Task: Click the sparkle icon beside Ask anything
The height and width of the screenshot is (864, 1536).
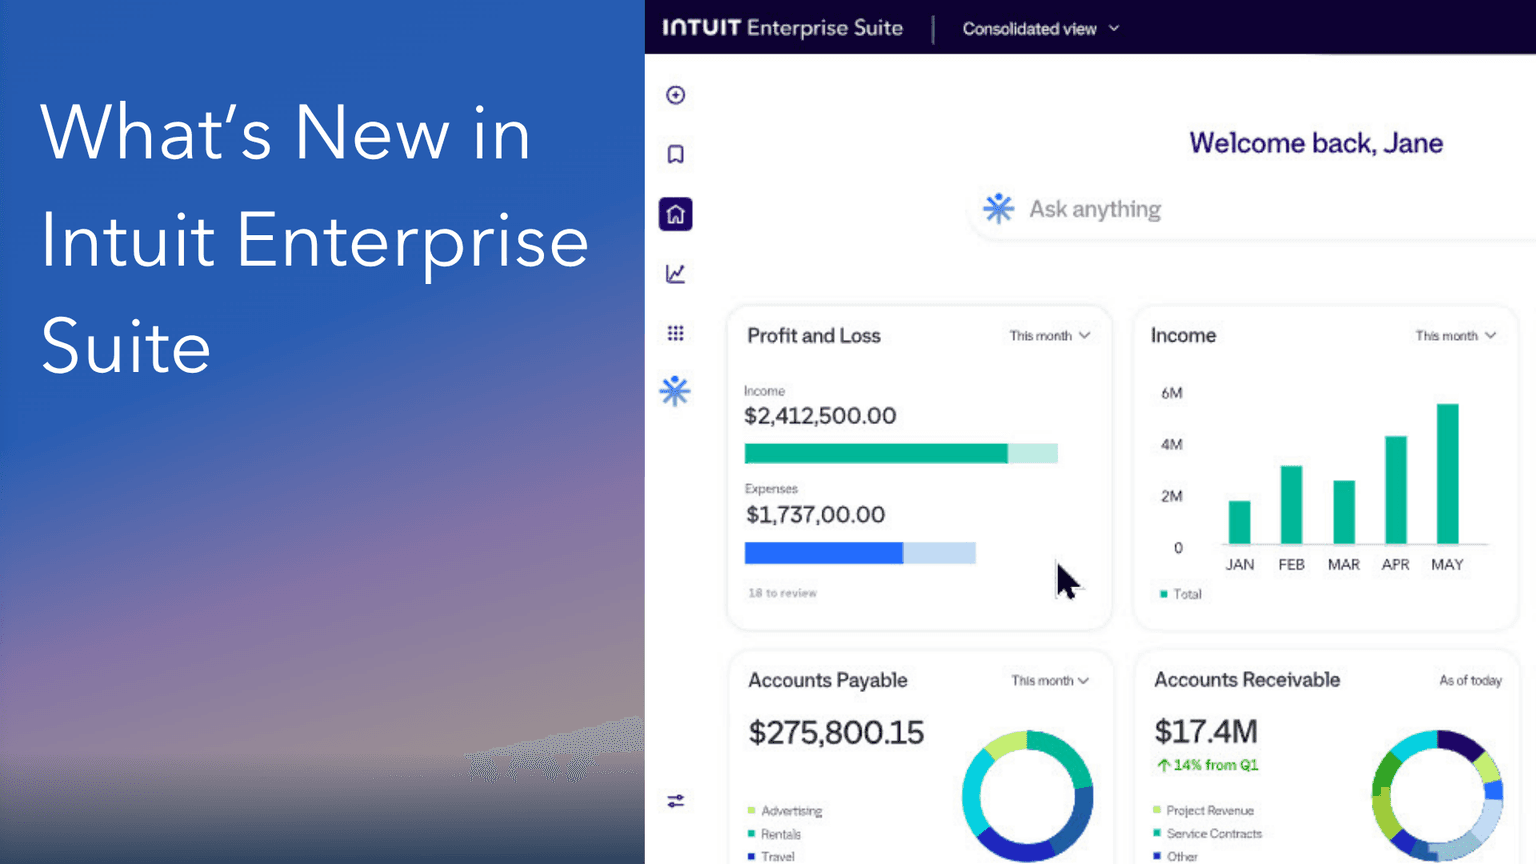Action: click(x=998, y=208)
